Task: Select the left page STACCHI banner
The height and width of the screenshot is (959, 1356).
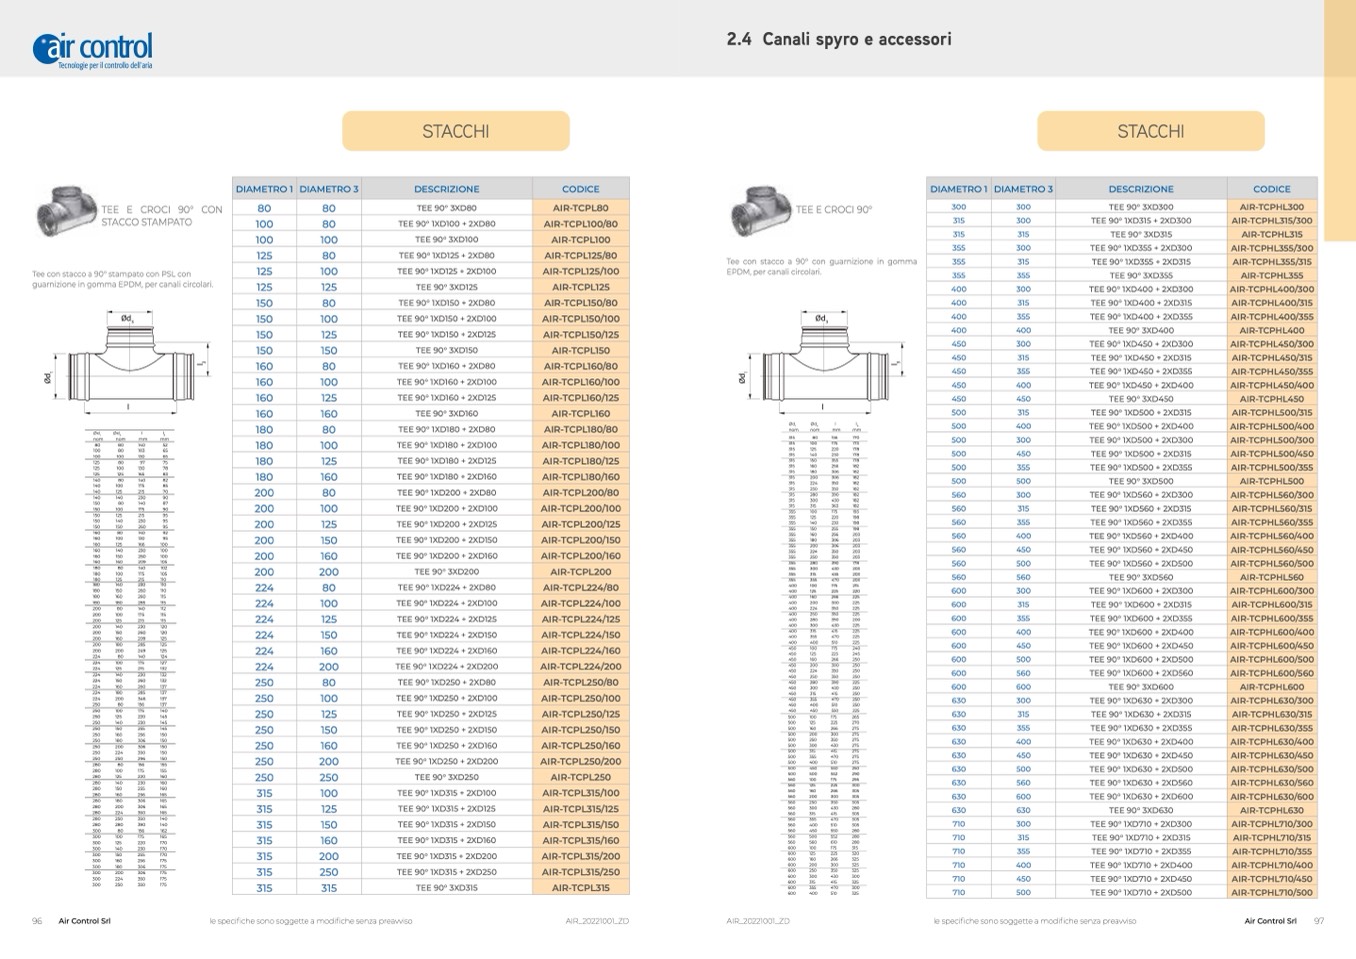Action: point(455,131)
